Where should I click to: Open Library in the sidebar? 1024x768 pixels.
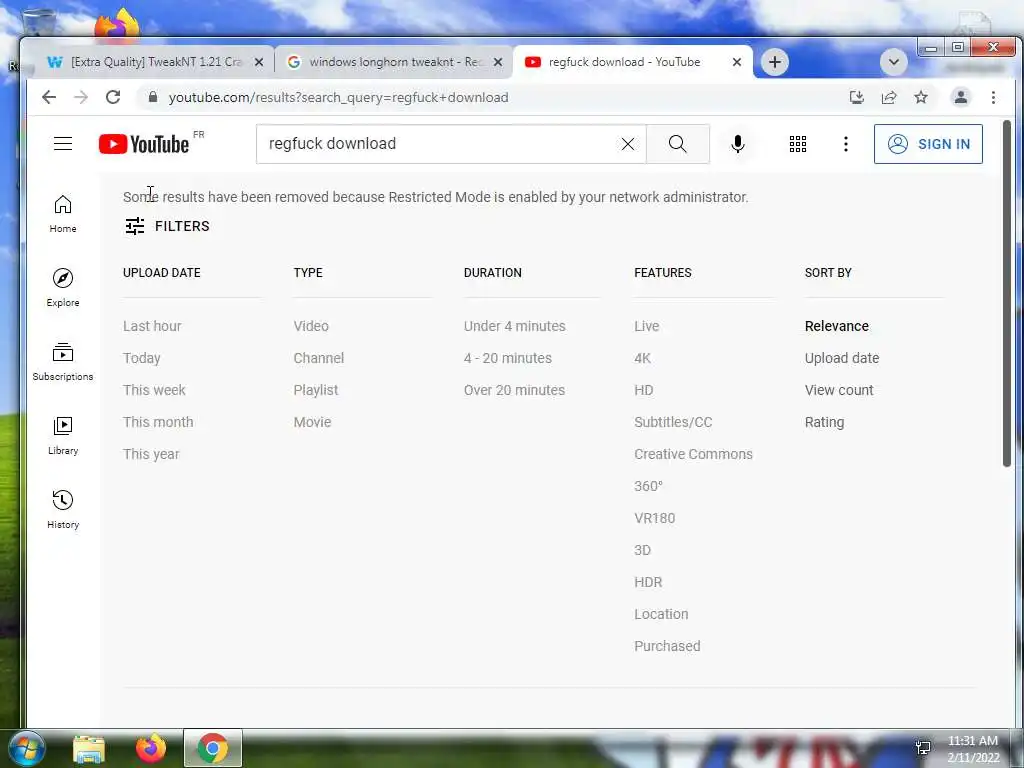pos(63,436)
